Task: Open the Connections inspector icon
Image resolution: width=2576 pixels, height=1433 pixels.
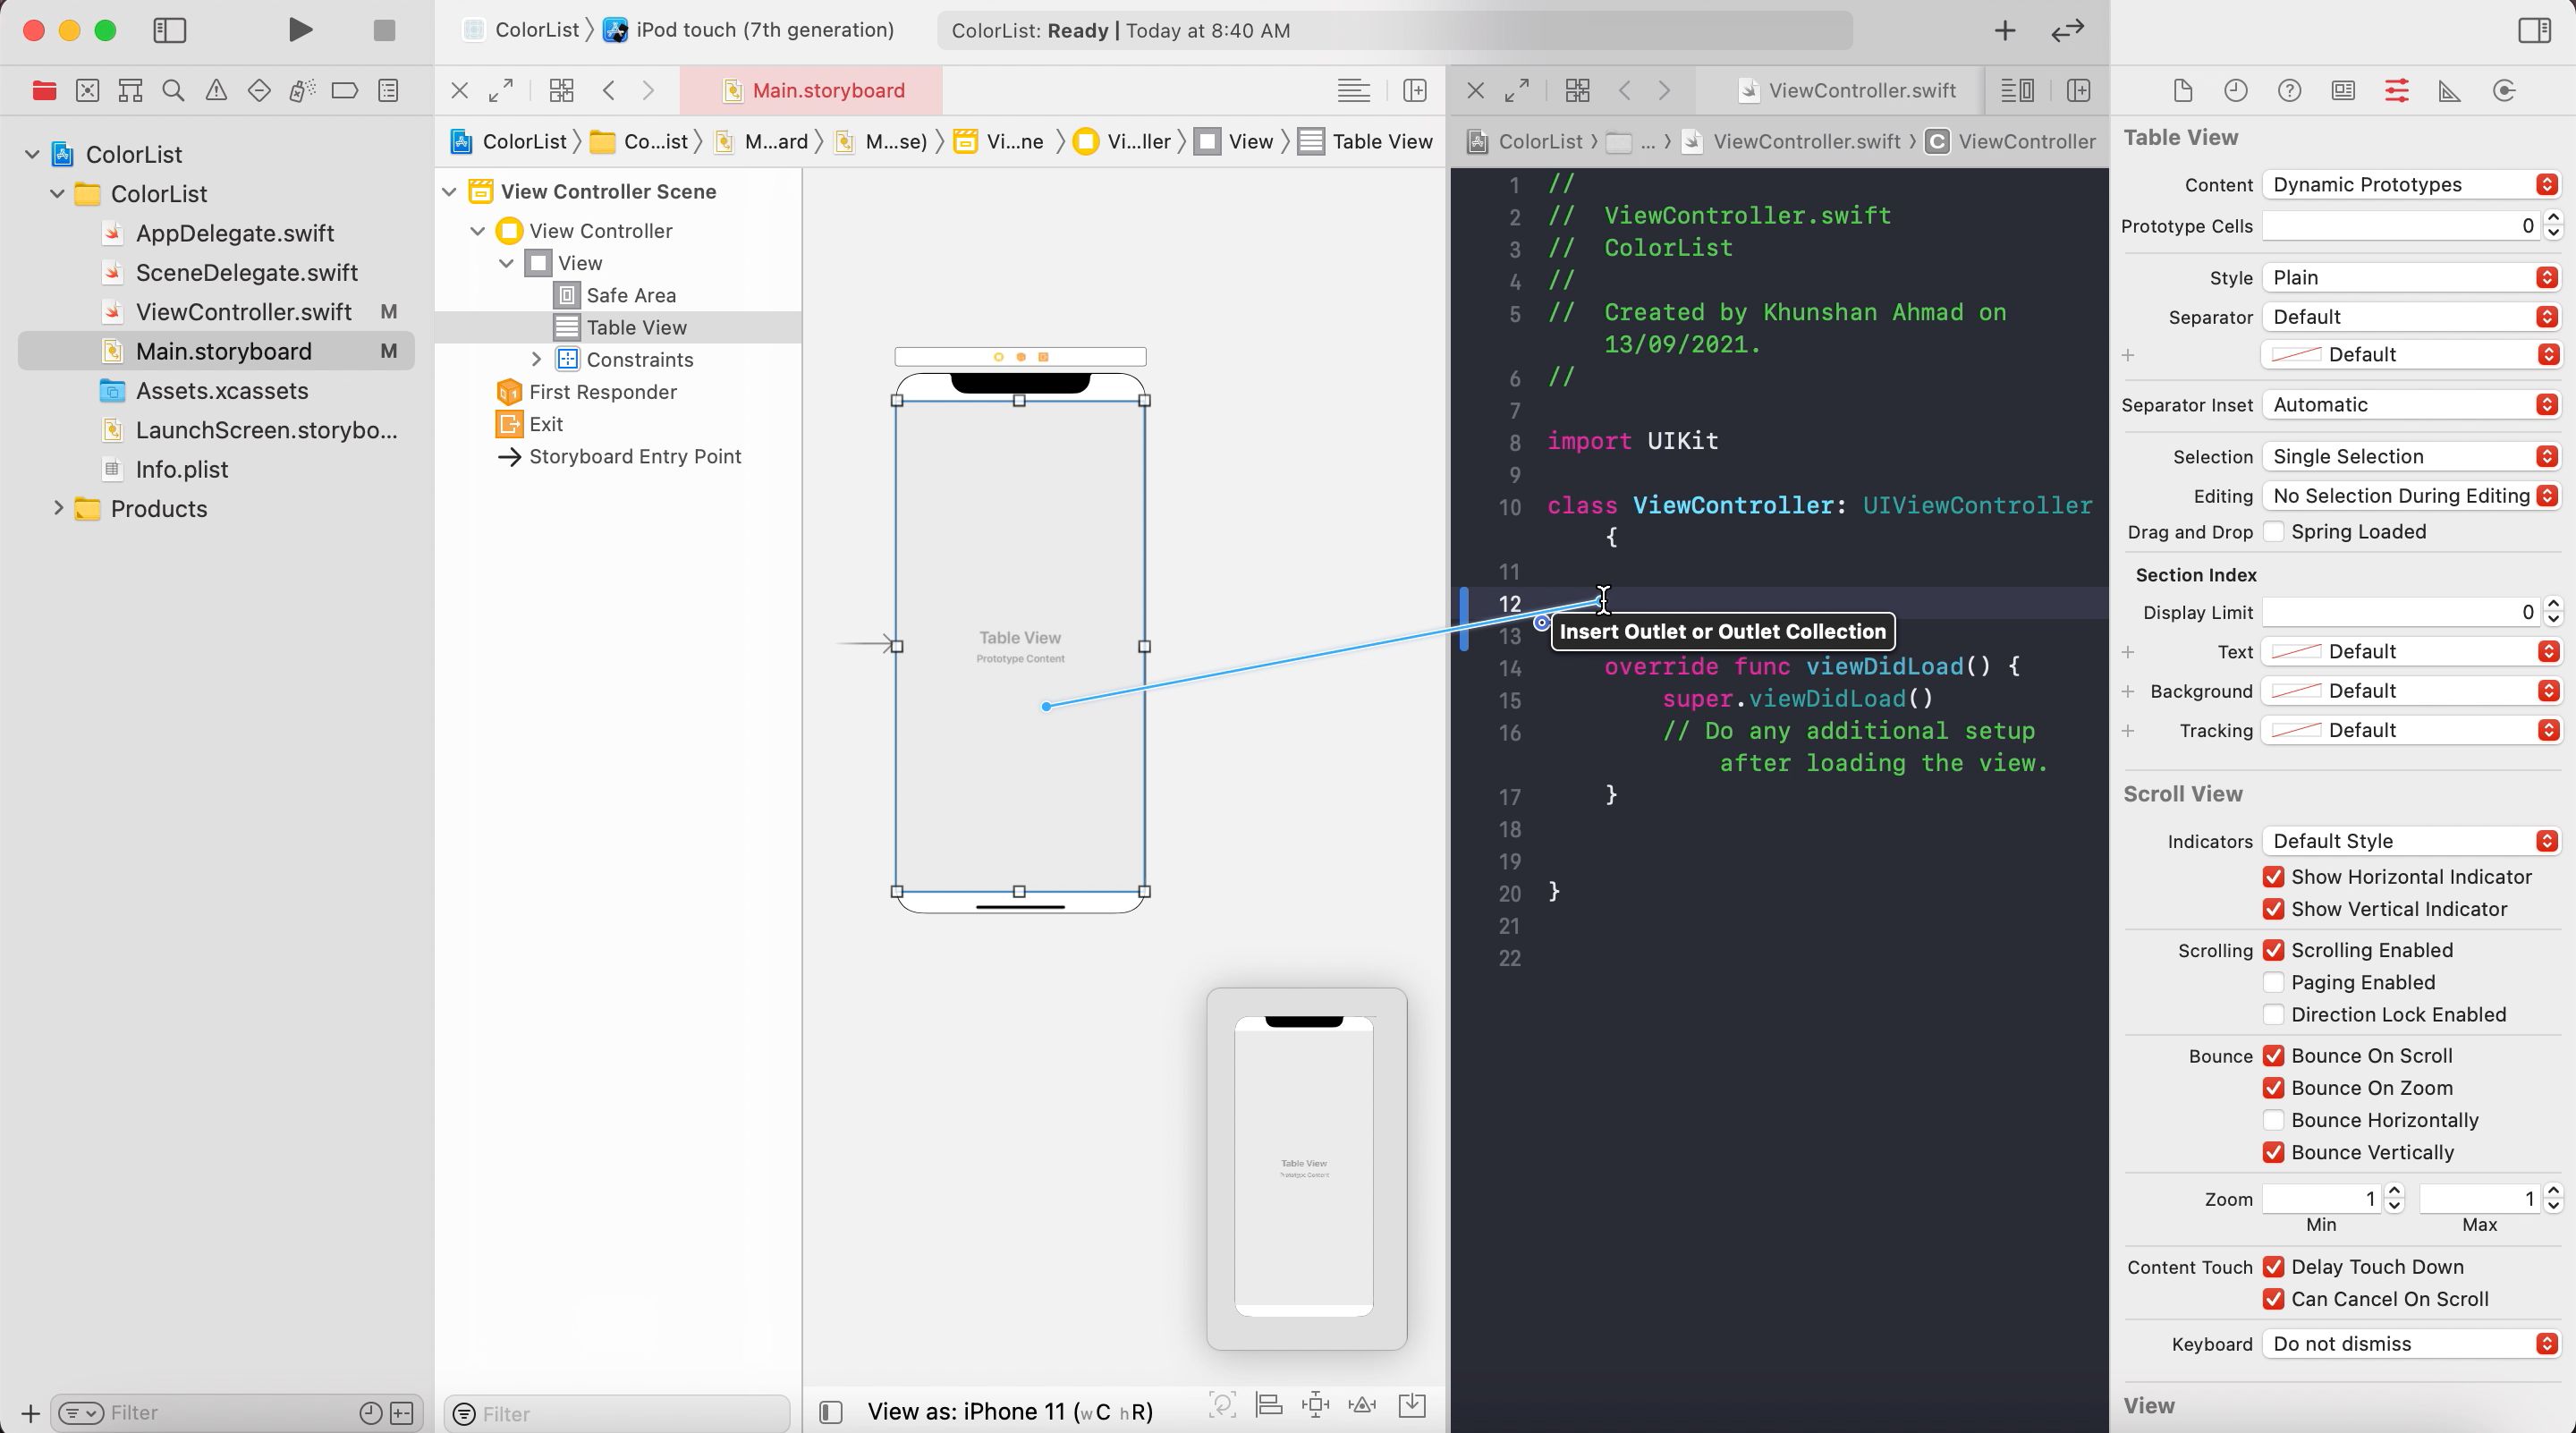Action: pyautogui.click(x=2503, y=91)
